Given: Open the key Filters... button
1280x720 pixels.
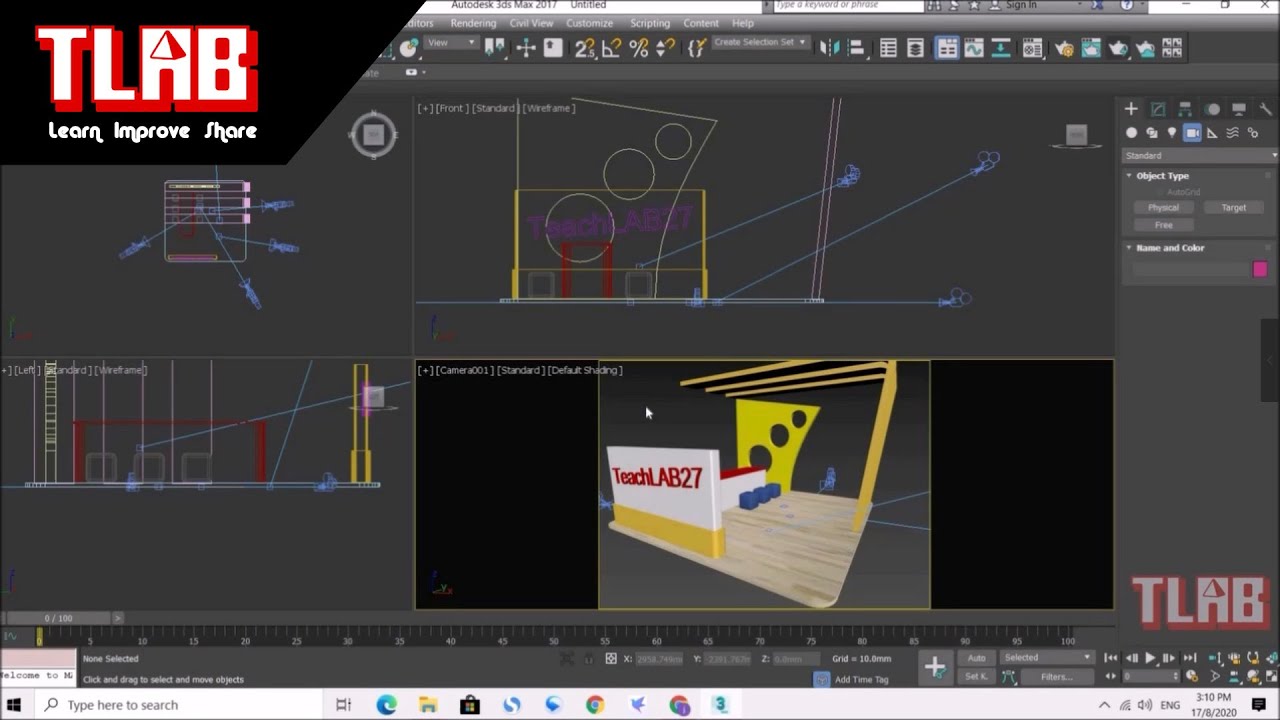Looking at the screenshot, I should [1056, 677].
